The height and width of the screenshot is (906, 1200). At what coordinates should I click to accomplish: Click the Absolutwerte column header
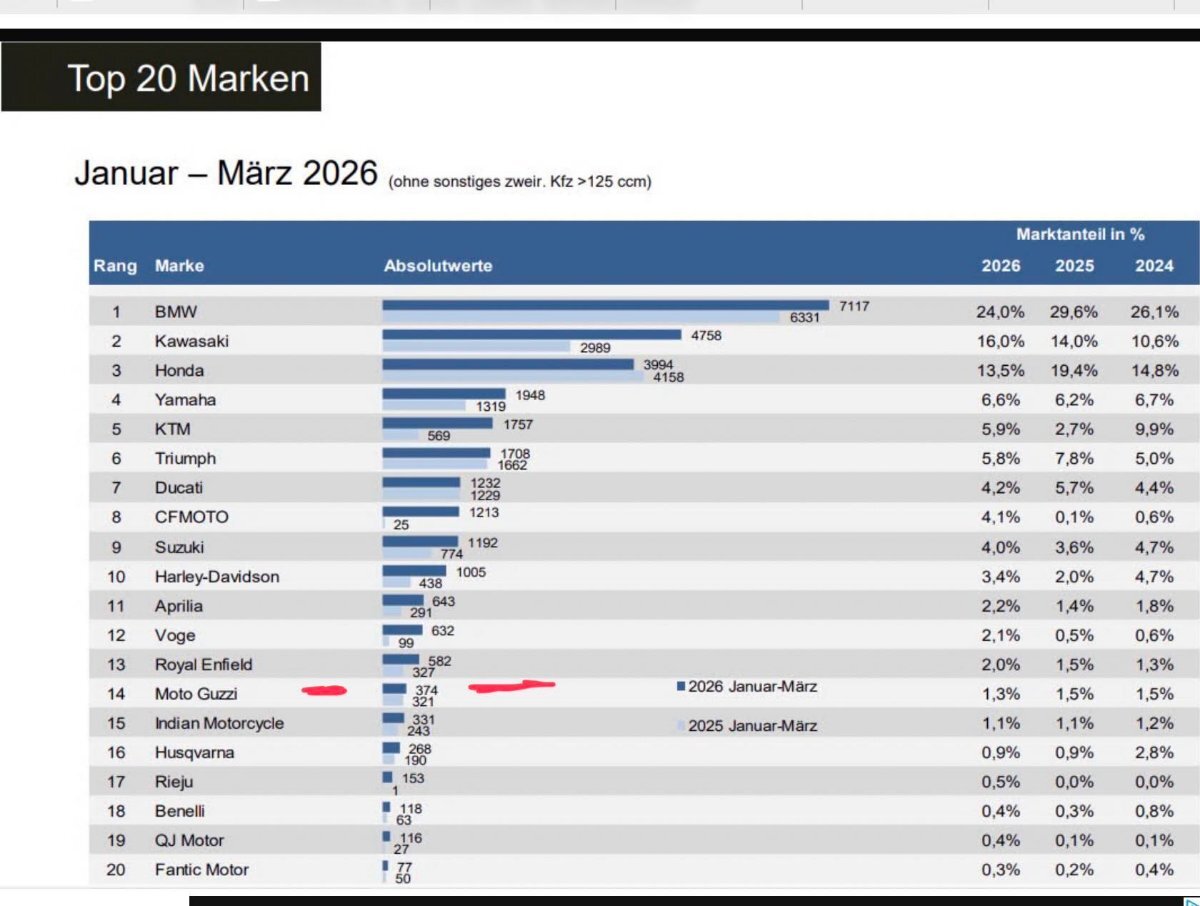(x=438, y=266)
